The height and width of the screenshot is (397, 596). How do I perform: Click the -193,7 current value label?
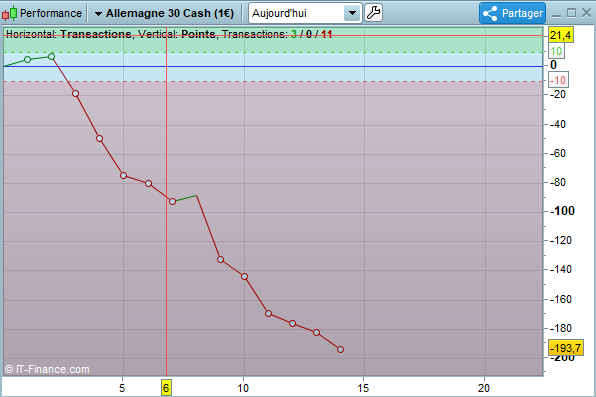(566, 348)
